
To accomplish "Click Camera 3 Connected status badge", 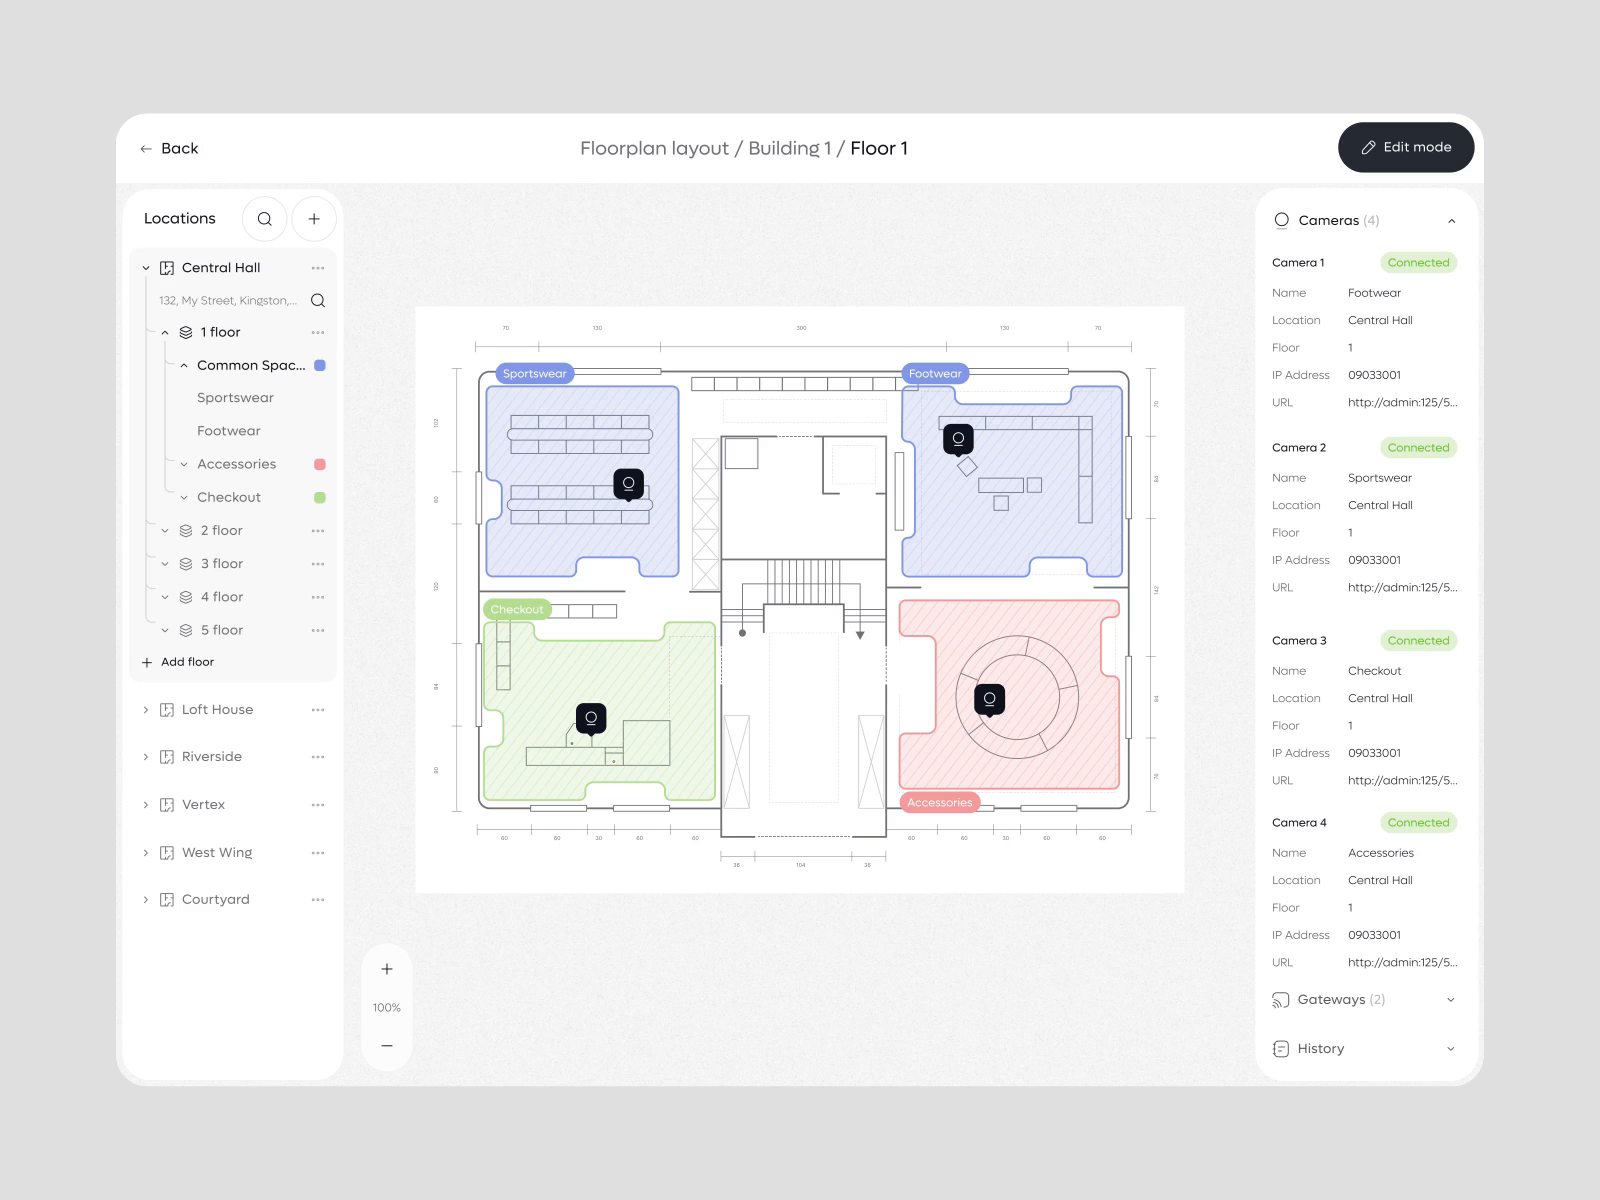I will click(1418, 641).
